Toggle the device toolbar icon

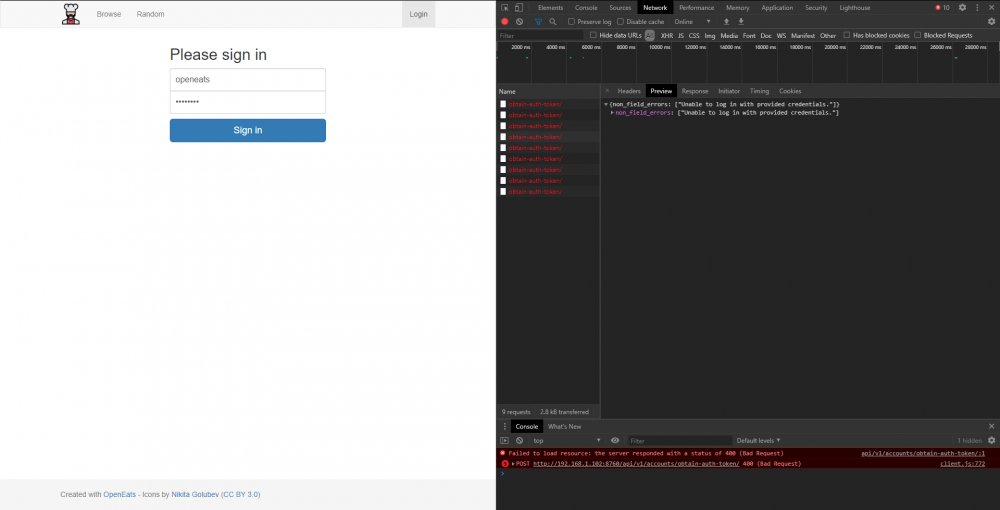(518, 8)
